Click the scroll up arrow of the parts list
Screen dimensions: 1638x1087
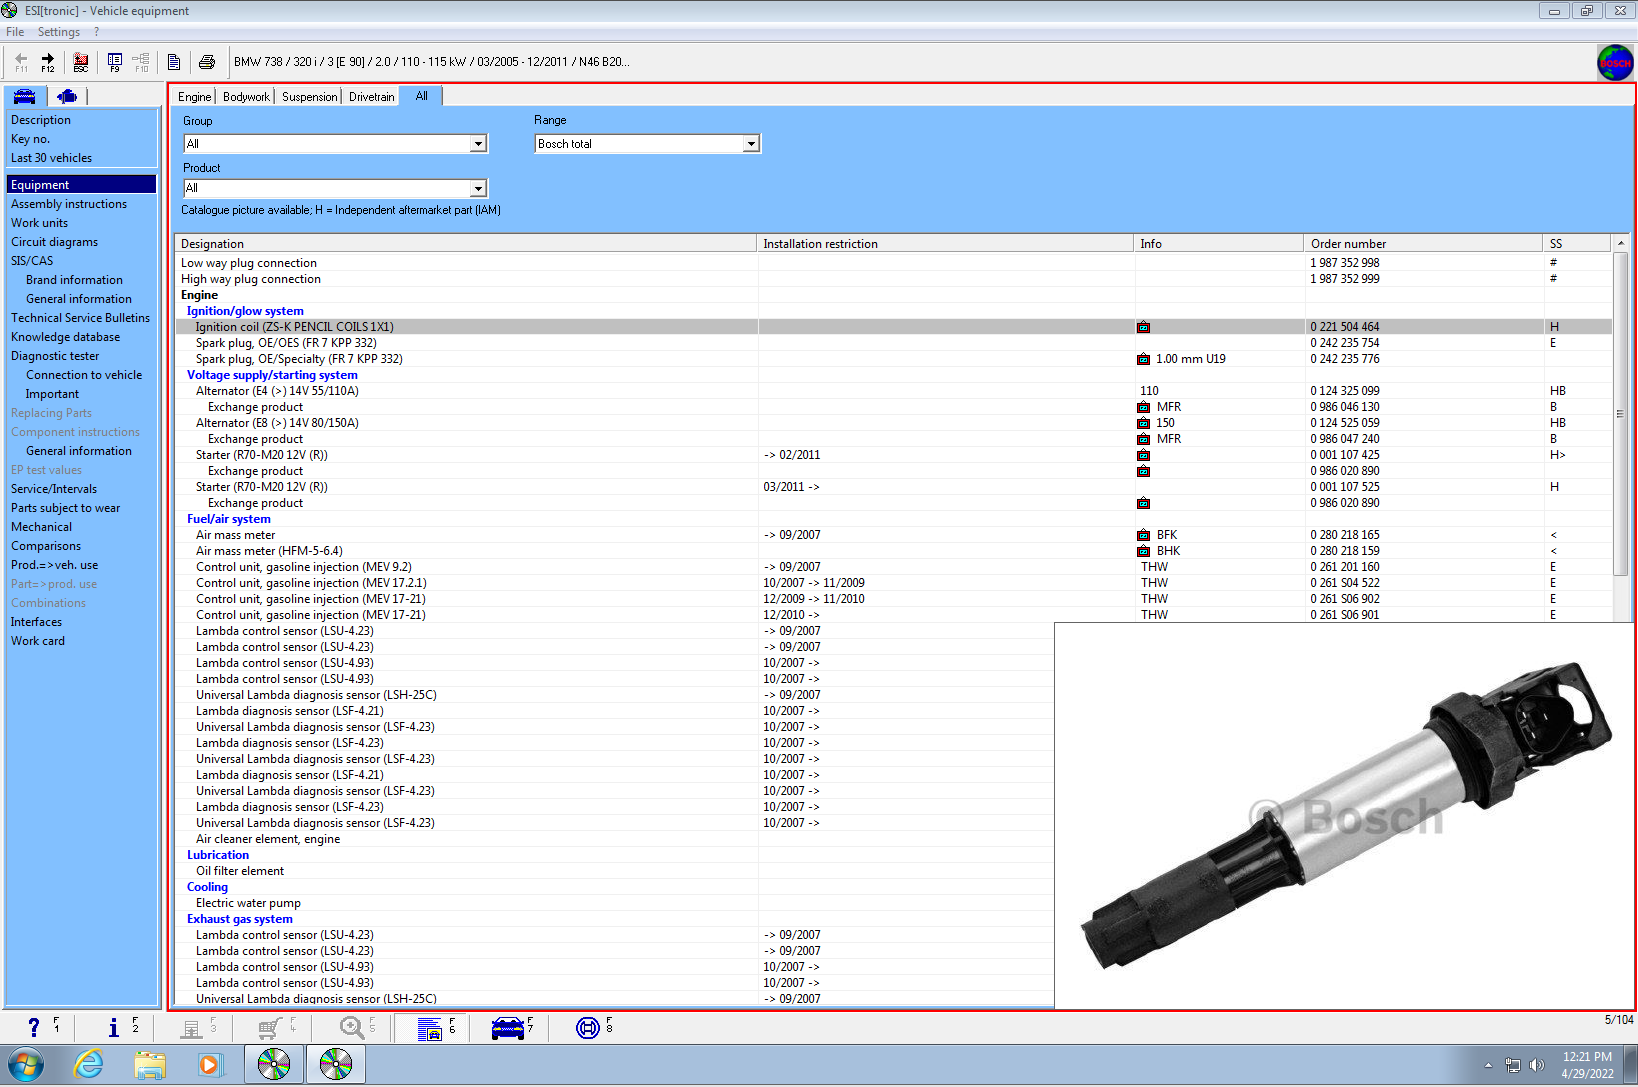click(x=1621, y=244)
